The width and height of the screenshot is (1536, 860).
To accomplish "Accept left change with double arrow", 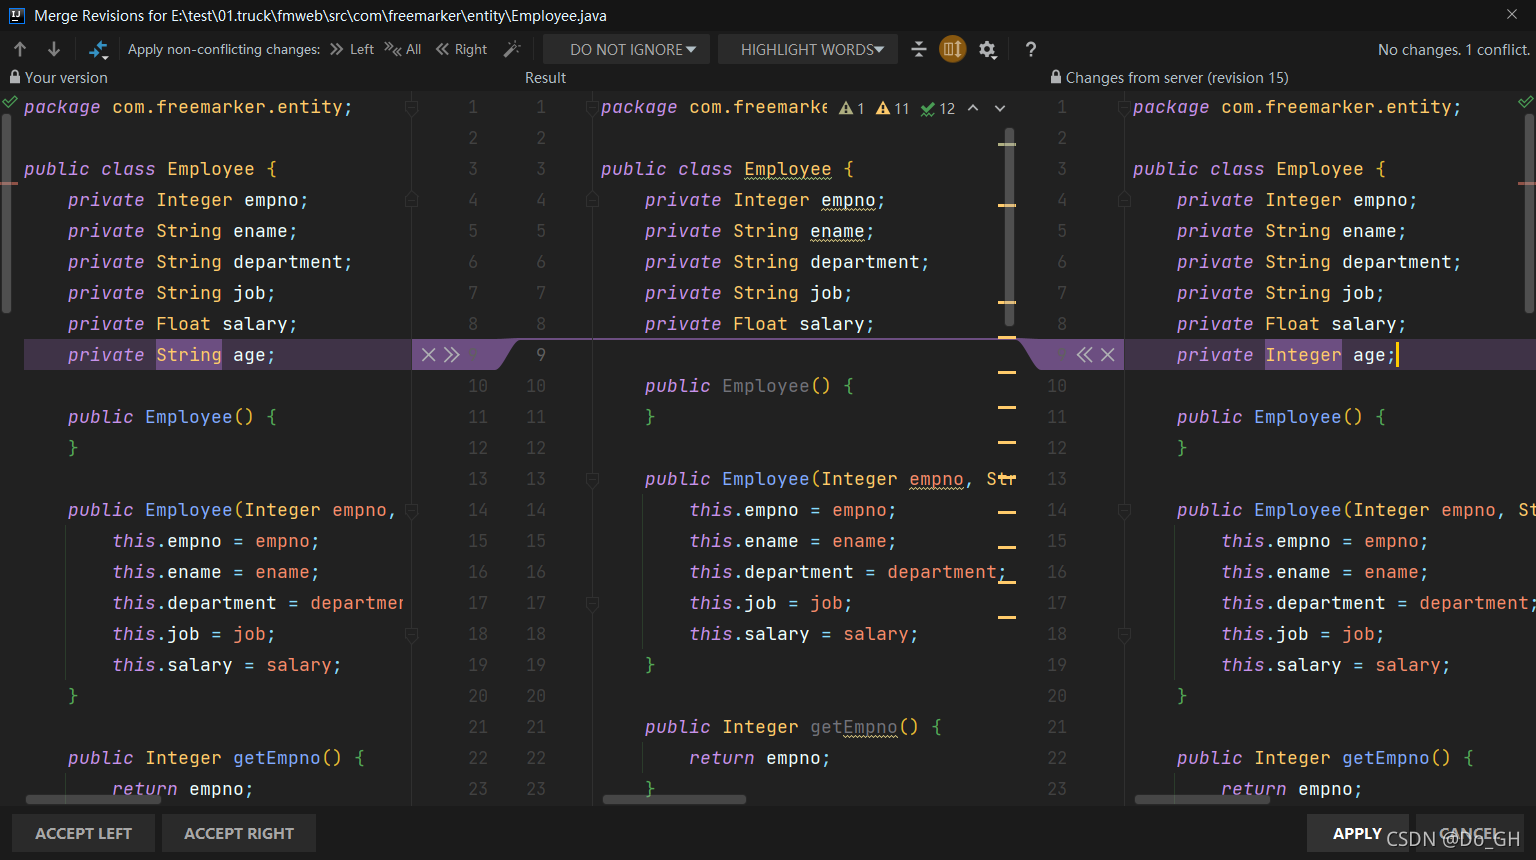I will click(452, 355).
